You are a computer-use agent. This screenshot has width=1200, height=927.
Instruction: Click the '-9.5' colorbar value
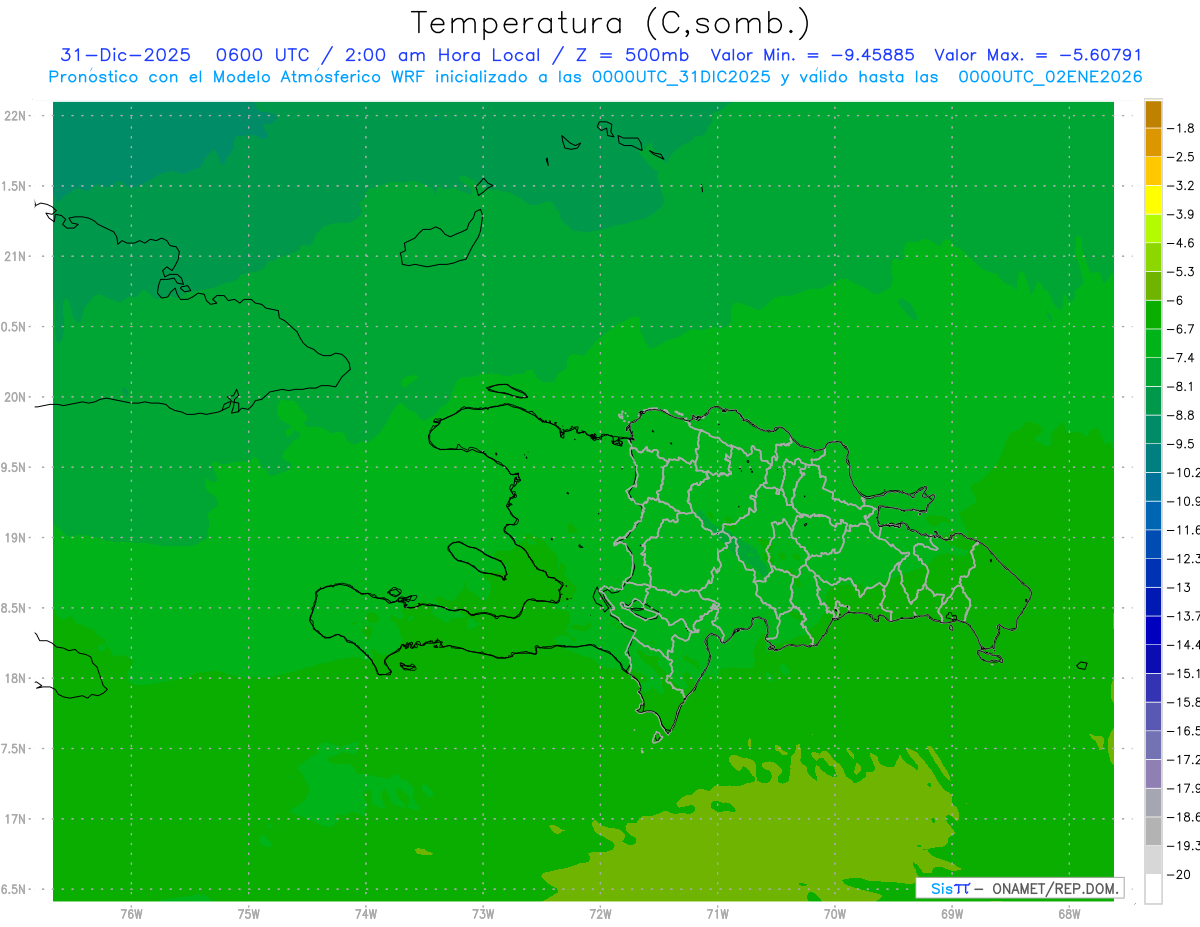[1182, 444]
